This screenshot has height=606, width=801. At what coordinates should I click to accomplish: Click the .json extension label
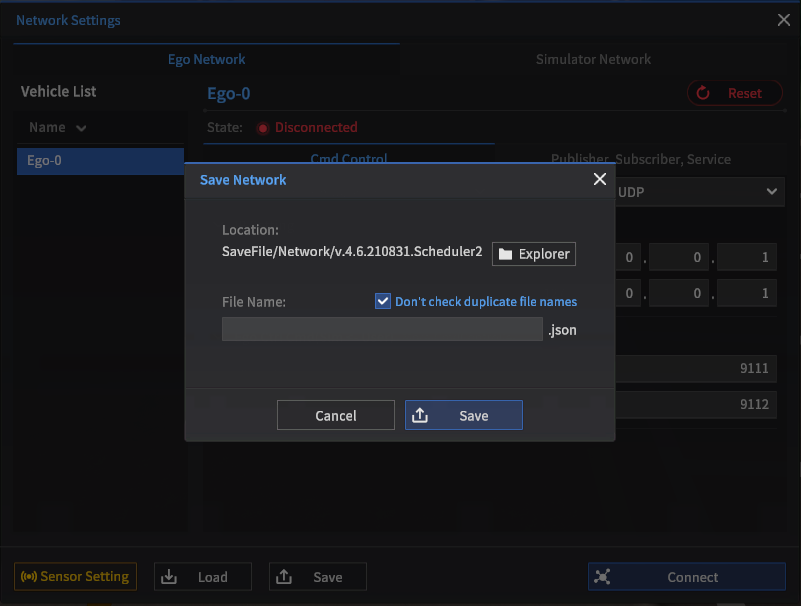(562, 330)
